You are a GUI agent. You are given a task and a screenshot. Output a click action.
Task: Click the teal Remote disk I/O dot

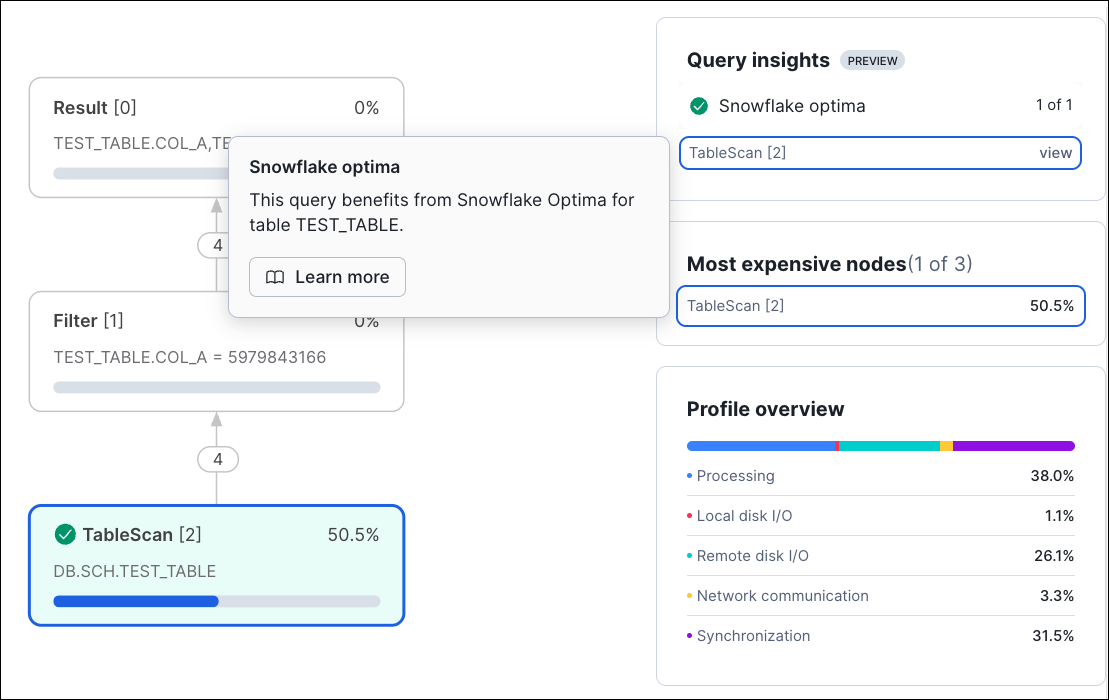click(x=690, y=556)
